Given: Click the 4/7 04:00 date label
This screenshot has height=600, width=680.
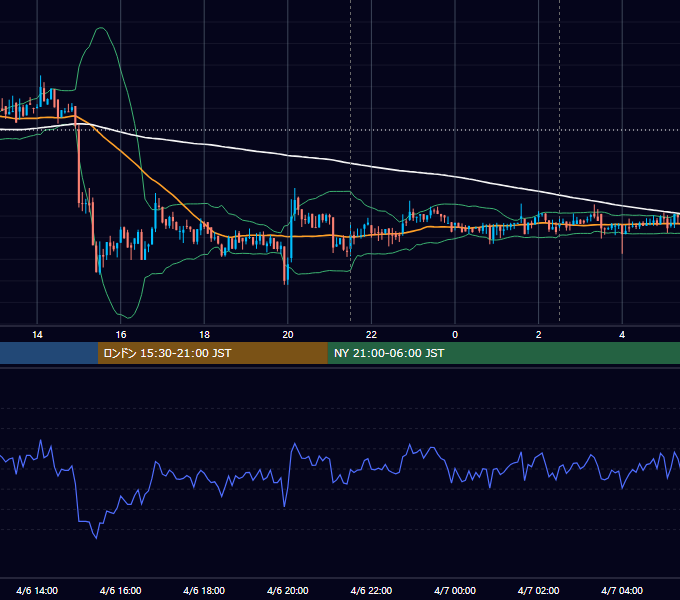Looking at the screenshot, I should click(622, 590).
